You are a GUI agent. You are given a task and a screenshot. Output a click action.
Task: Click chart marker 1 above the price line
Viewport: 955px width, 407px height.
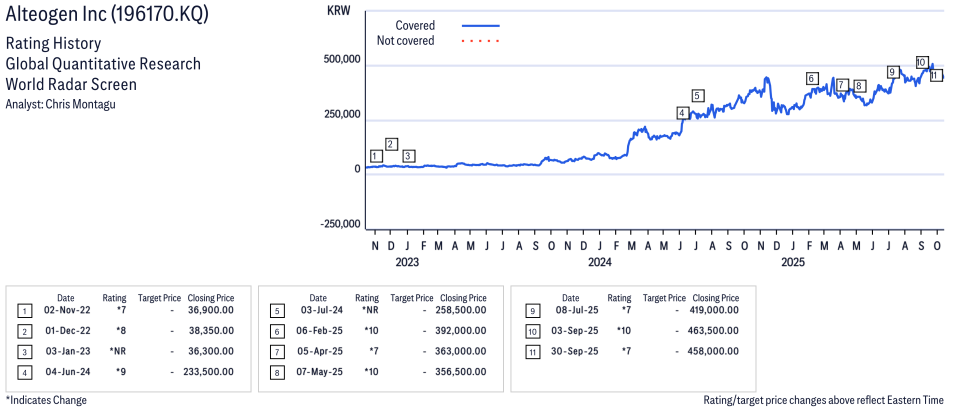point(376,156)
